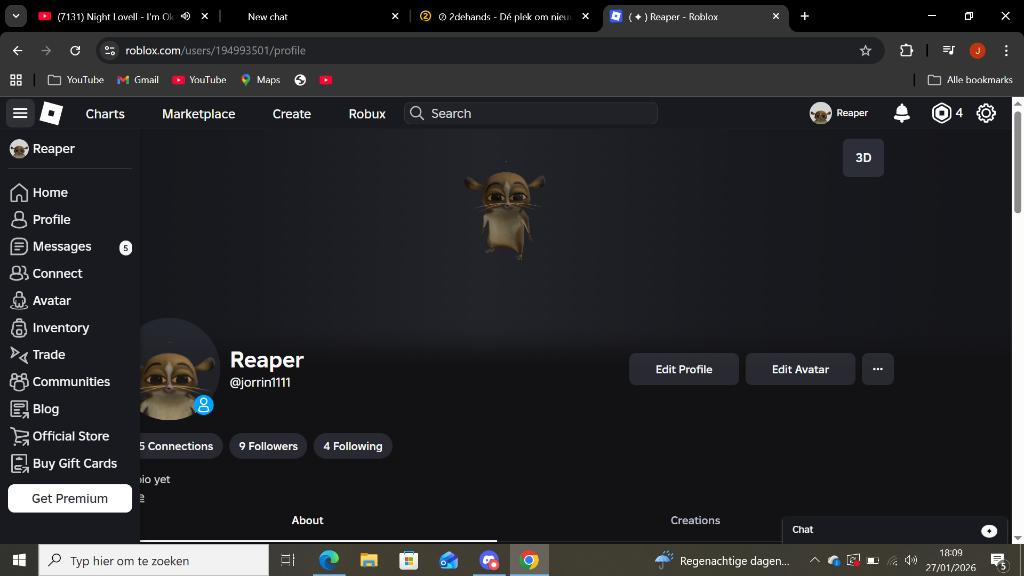Open the Chrome apps grid bookmark
The image size is (1024, 576).
pos(16,80)
